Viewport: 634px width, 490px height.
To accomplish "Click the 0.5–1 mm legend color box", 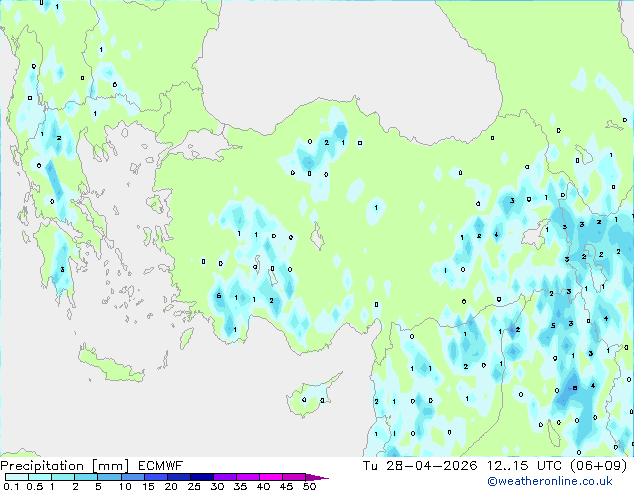I will pyautogui.click(x=40, y=477).
